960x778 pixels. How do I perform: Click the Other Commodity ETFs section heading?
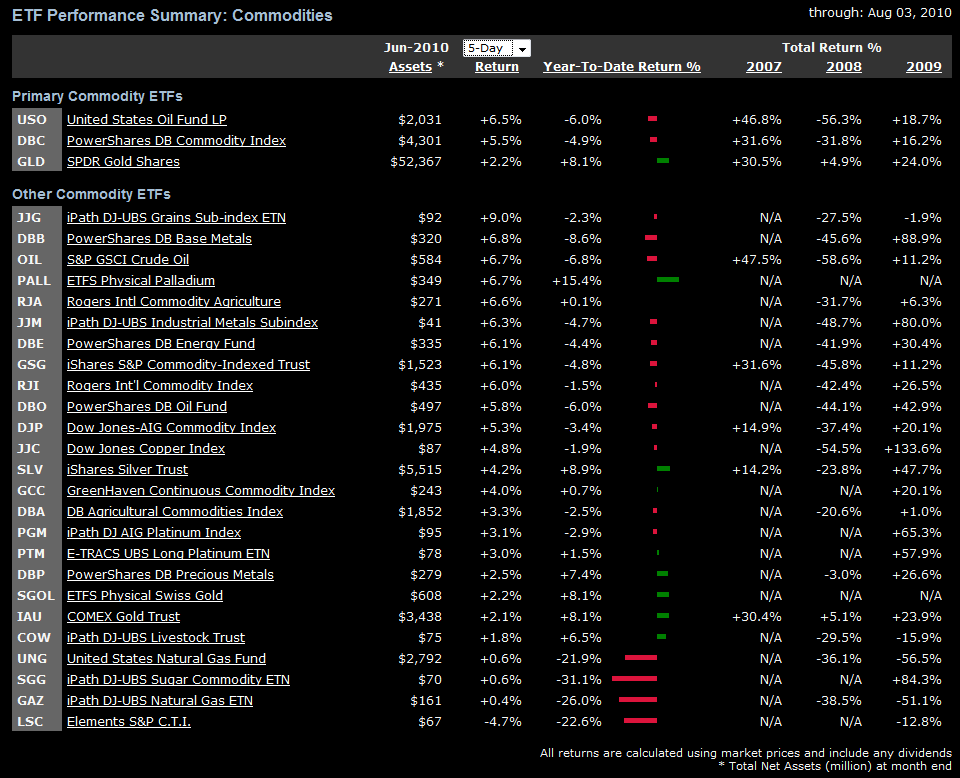91,194
